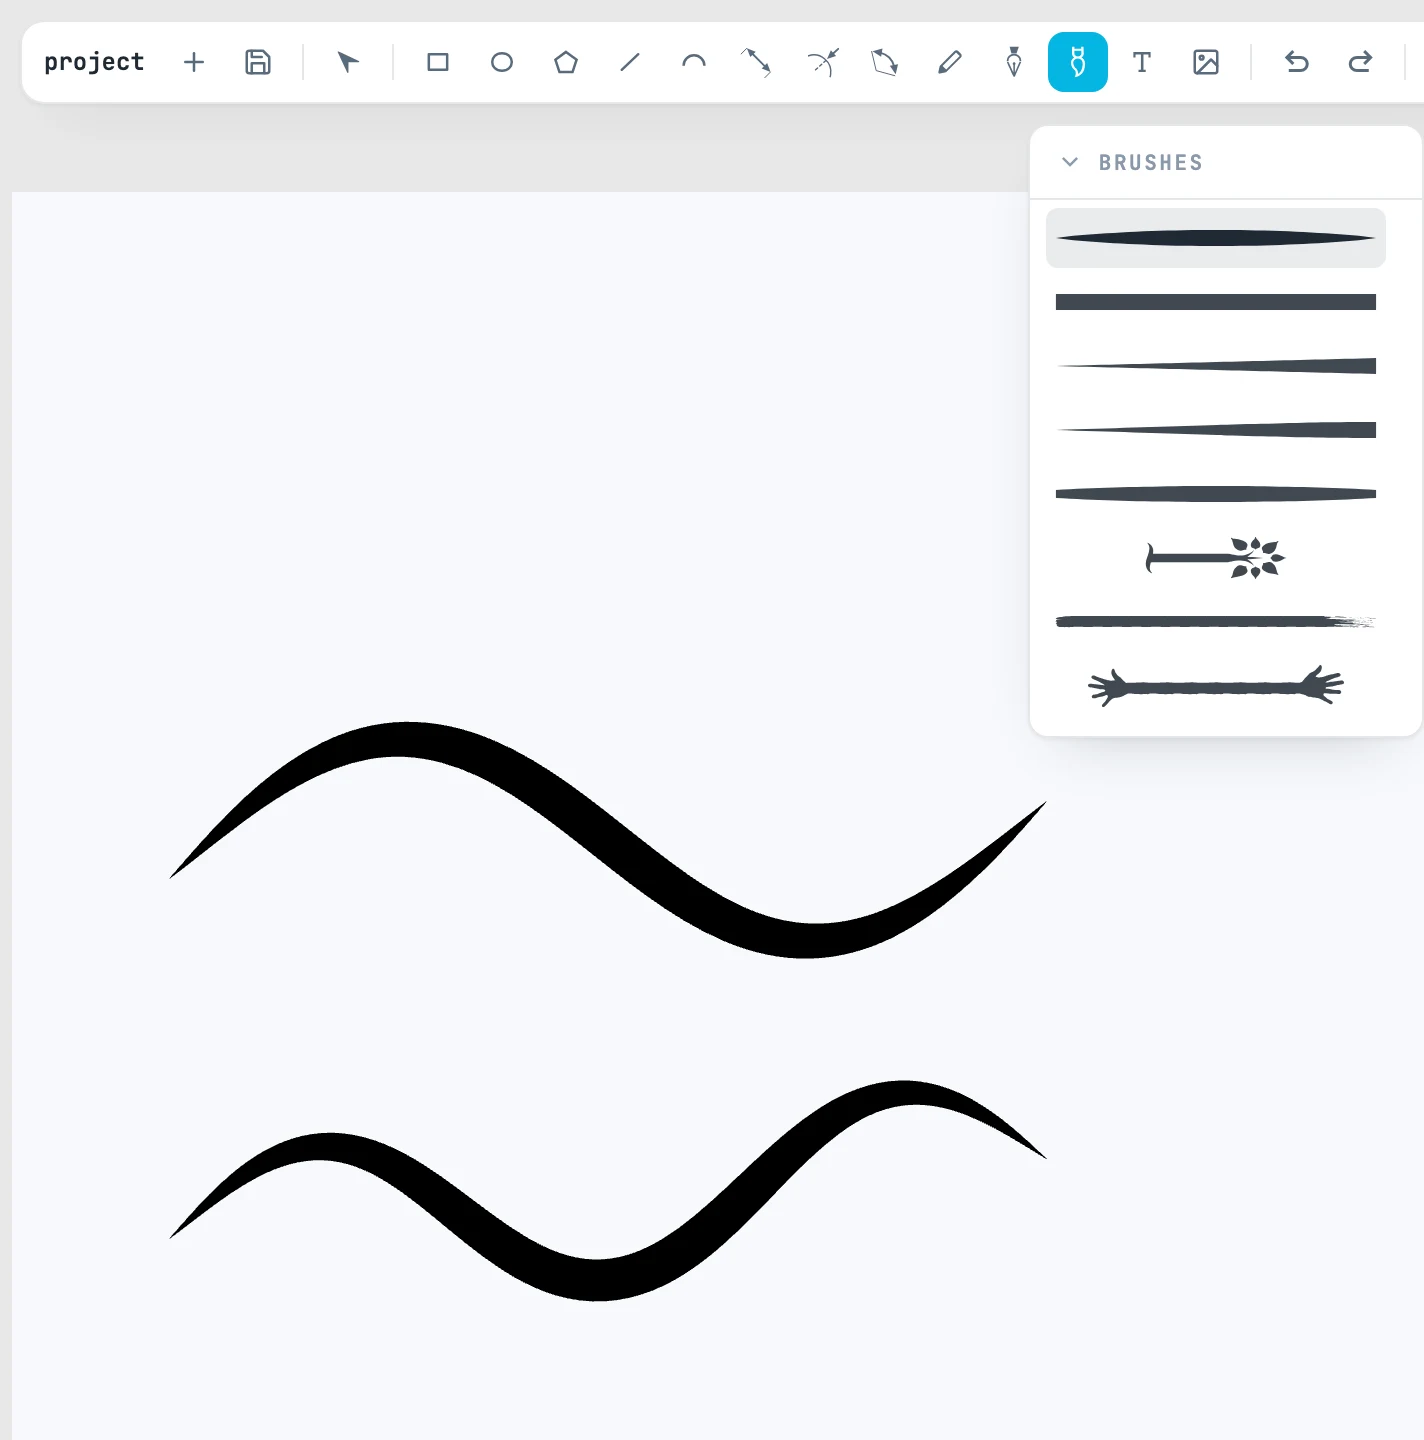This screenshot has width=1424, height=1440.
Task: Click the BRUSHES panel heading
Action: point(1151,162)
